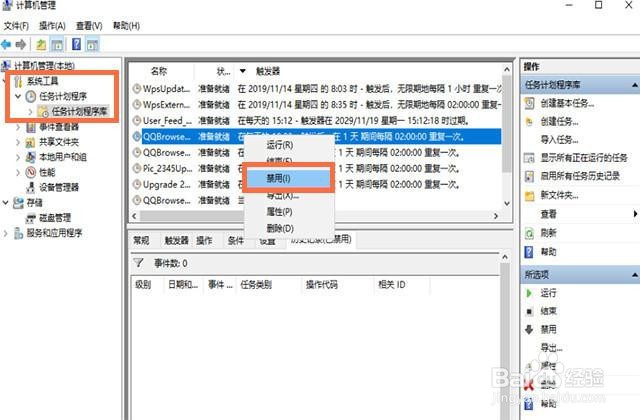Select 系统工具 in the tree
Viewport: 640px width, 420px height.
pos(42,81)
